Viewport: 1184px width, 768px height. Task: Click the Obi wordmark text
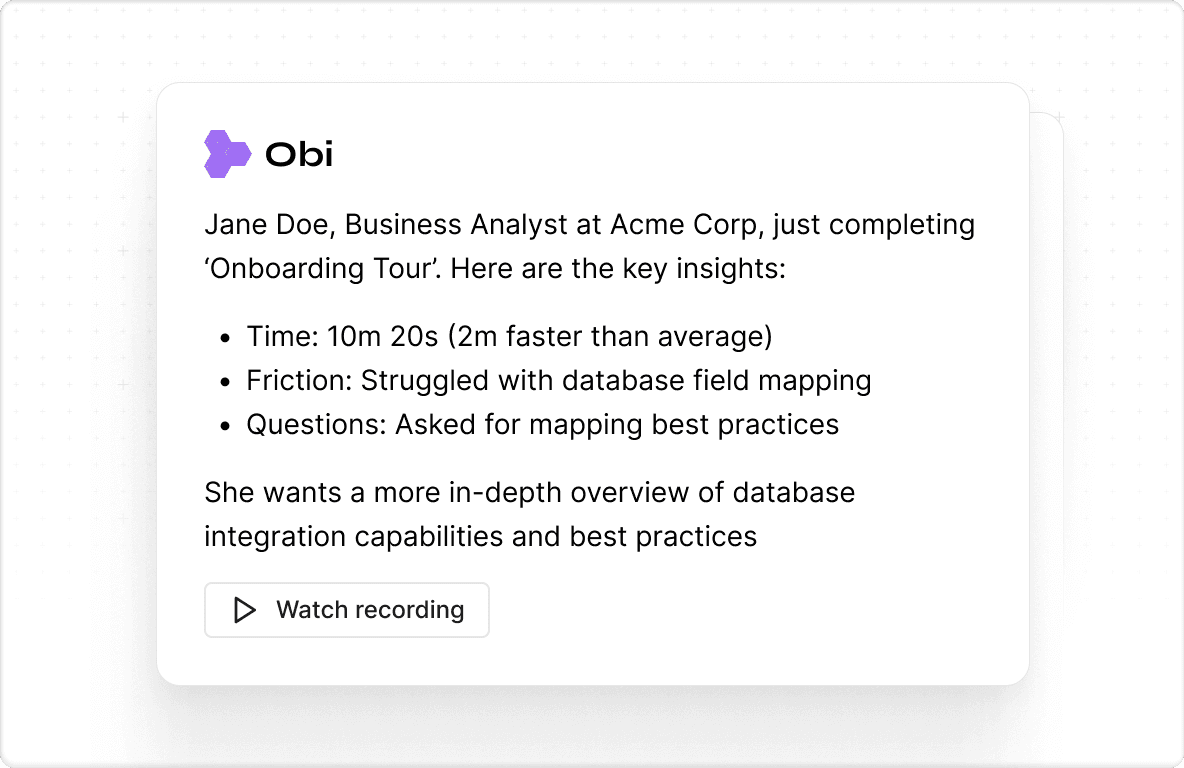pyautogui.click(x=299, y=155)
